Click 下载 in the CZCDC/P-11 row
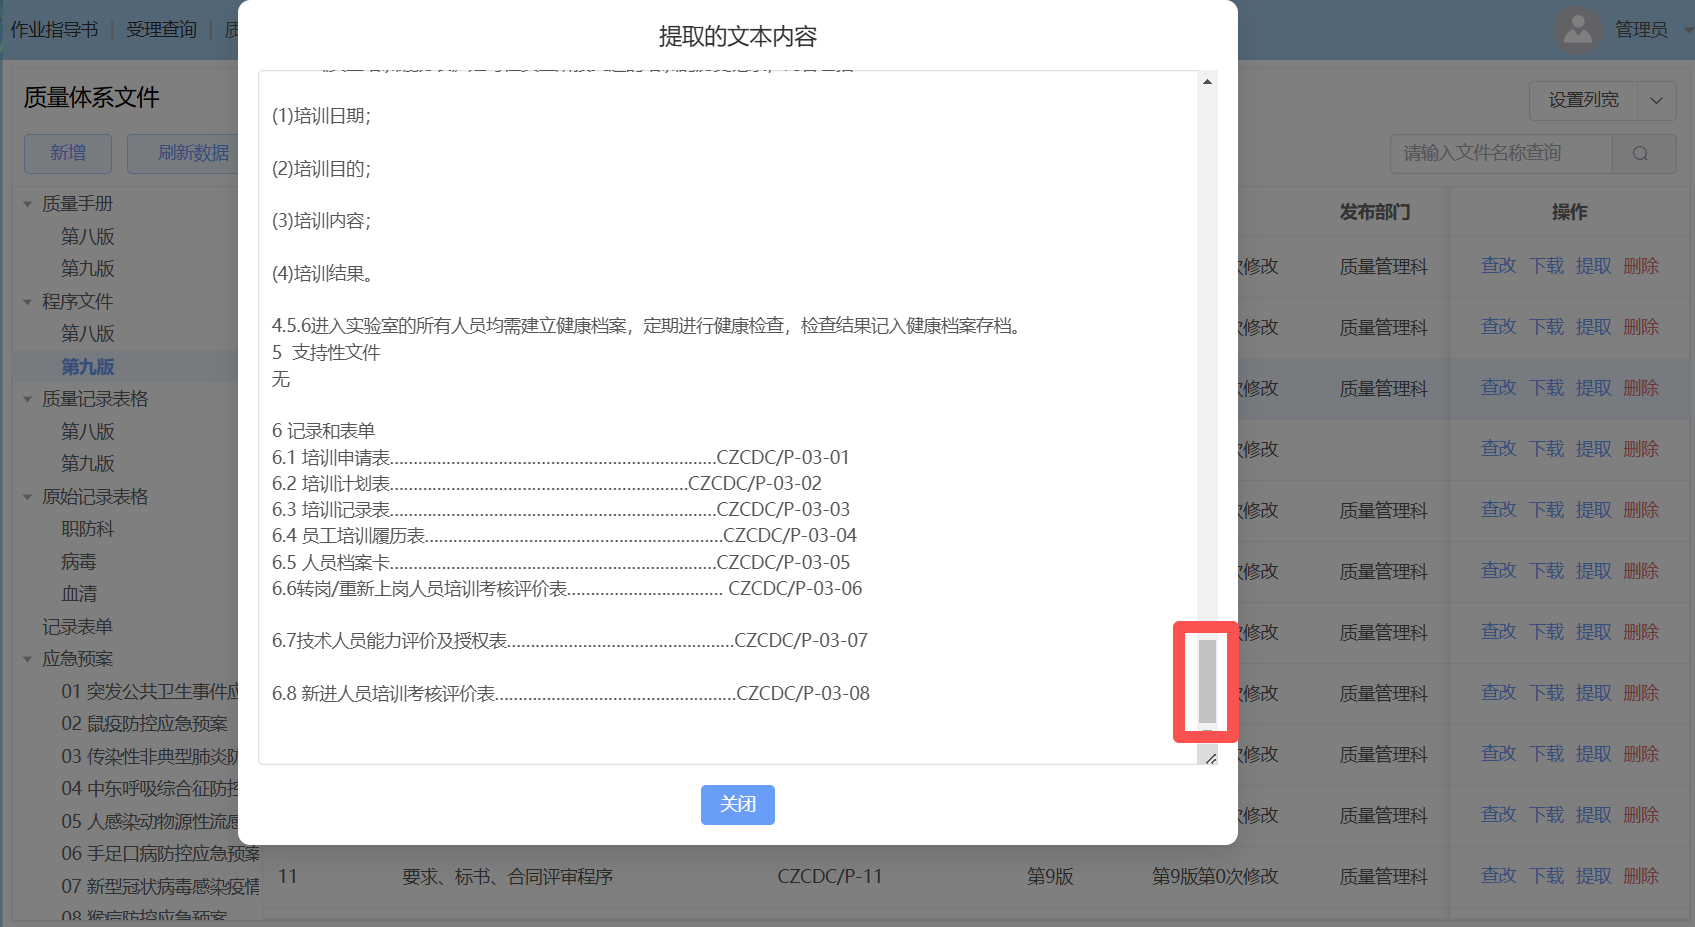The width and height of the screenshot is (1695, 927). tap(1546, 876)
